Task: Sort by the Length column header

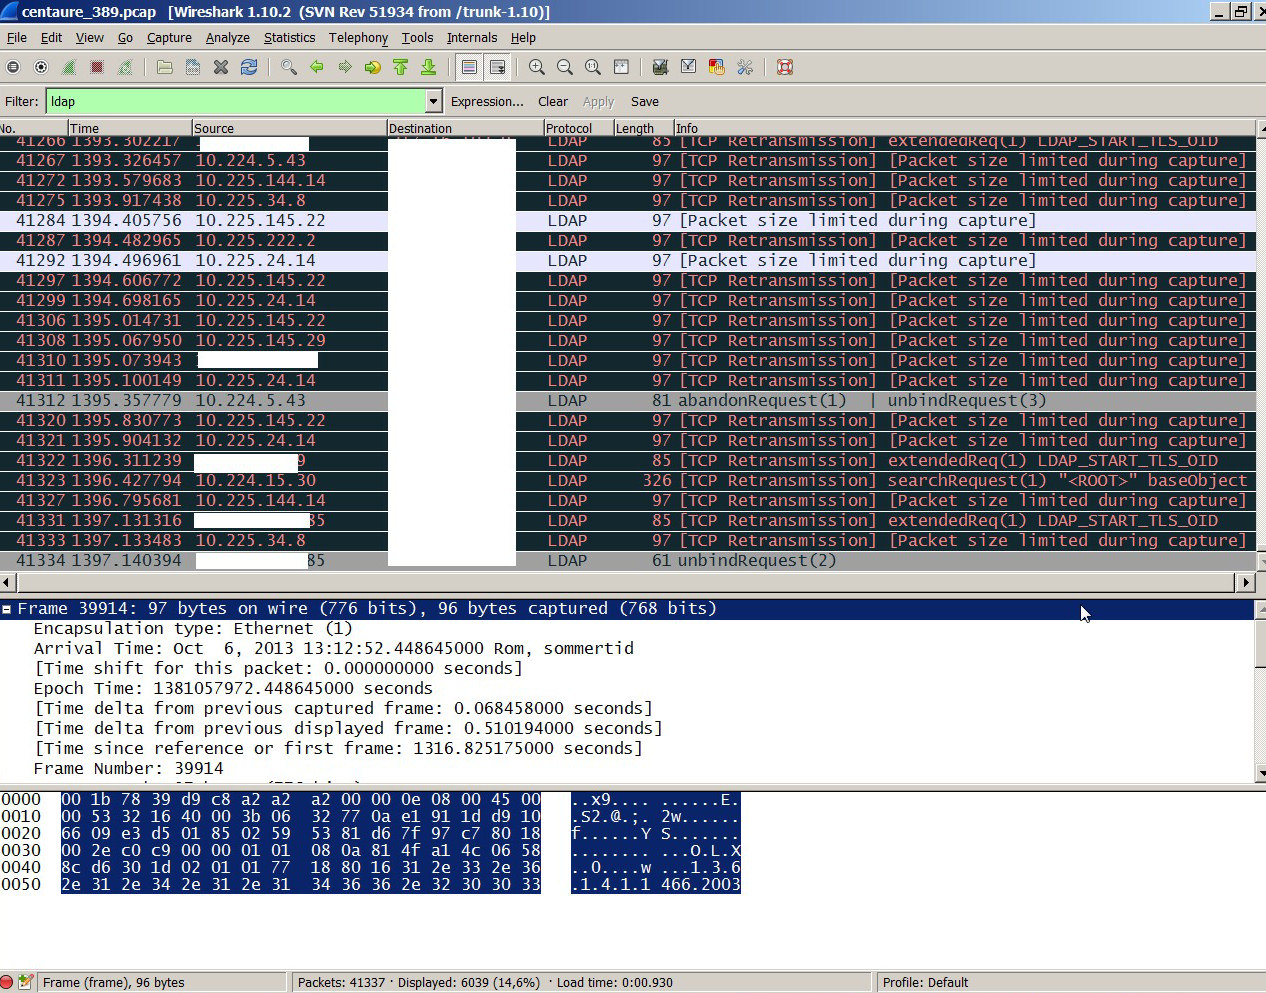Action: pyautogui.click(x=643, y=128)
